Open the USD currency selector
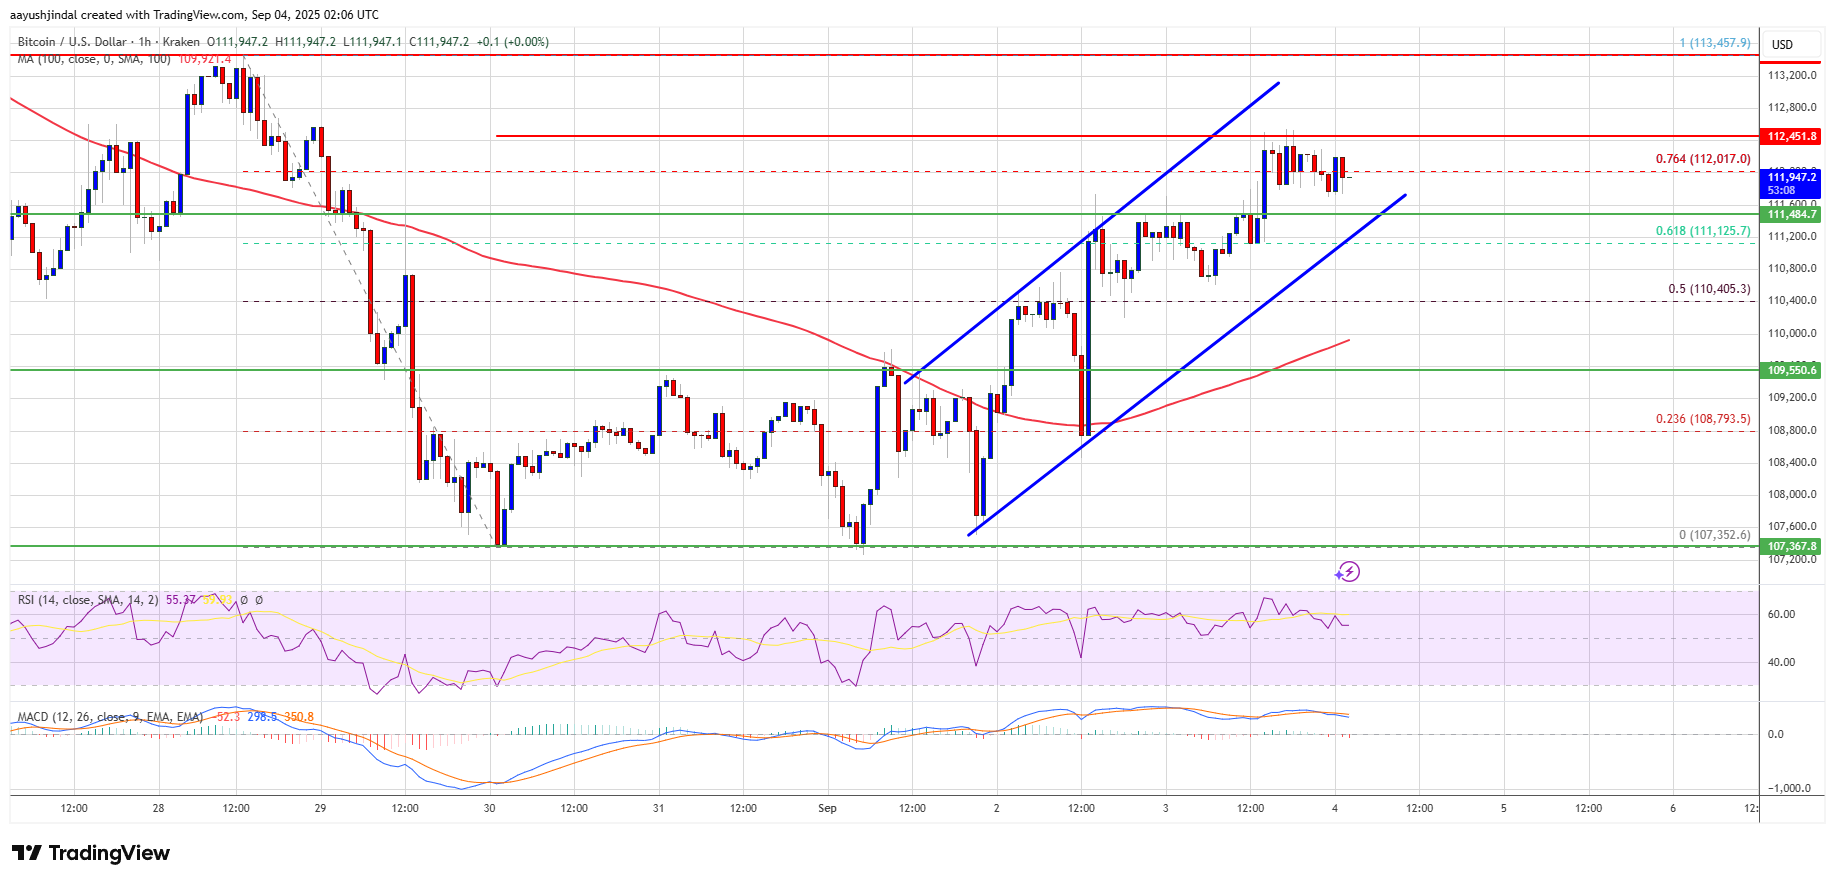This screenshot has width=1835, height=883. pos(1783,44)
